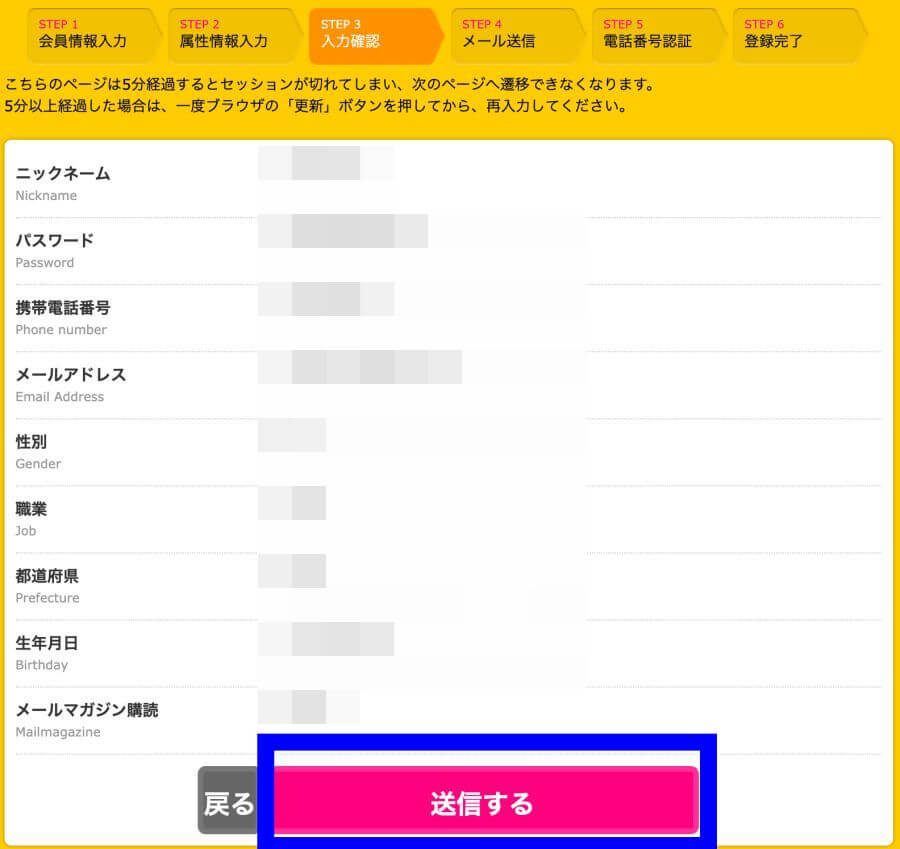Click the blurred gender value
The width and height of the screenshot is (900, 849).
[x=292, y=435]
